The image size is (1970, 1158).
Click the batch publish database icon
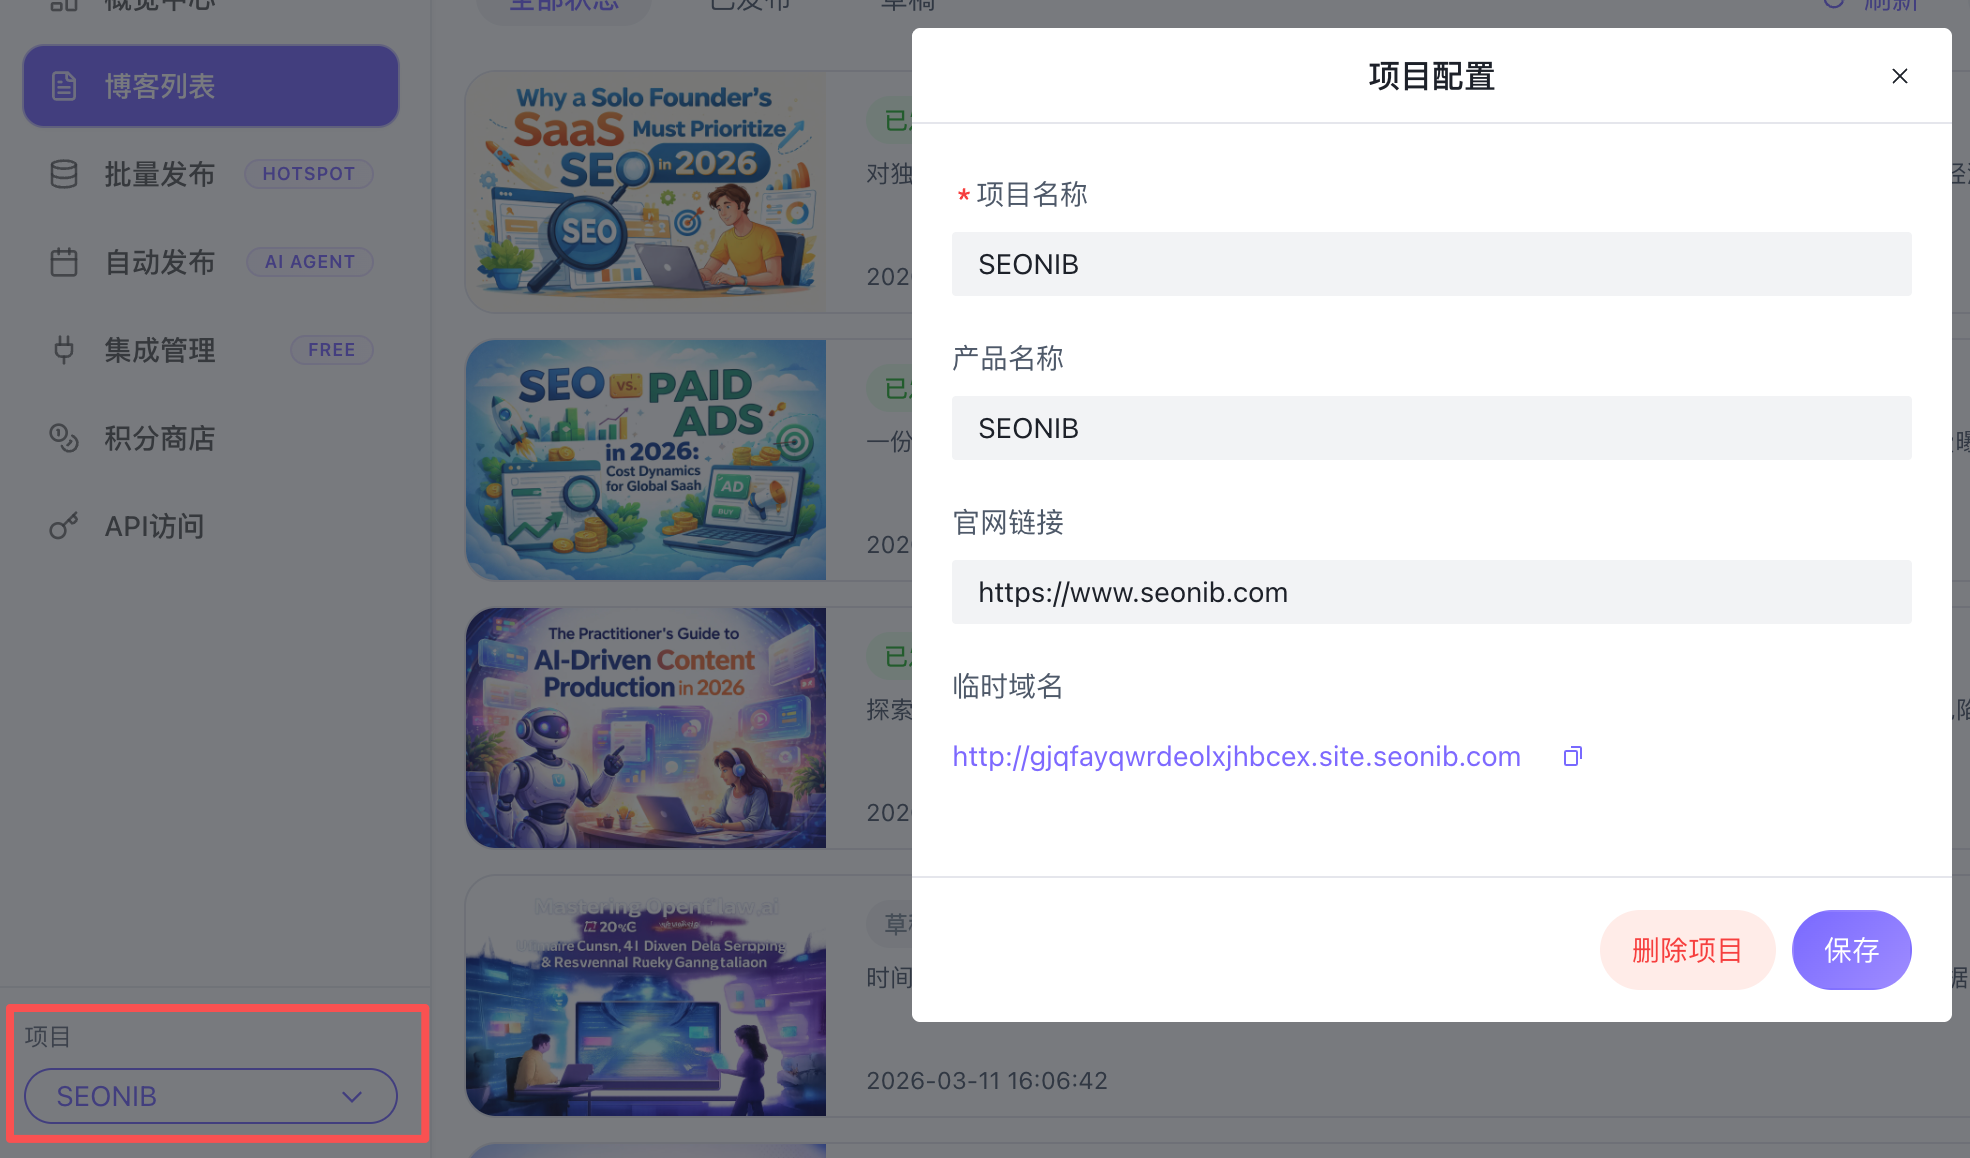pyautogui.click(x=64, y=174)
